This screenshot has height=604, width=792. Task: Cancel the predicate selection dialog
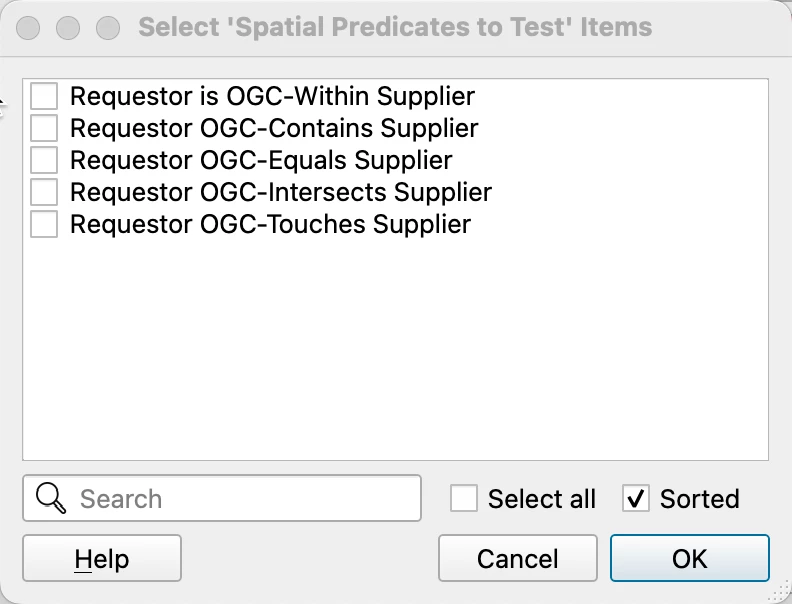click(x=518, y=558)
